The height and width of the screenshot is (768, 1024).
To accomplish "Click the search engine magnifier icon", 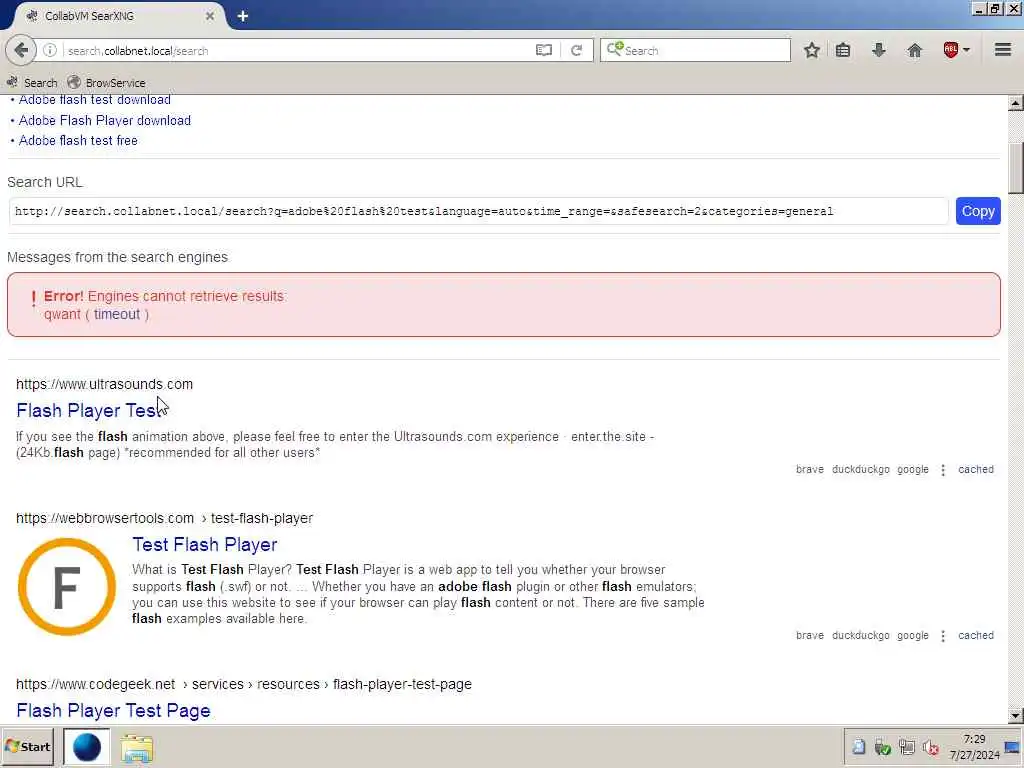I will point(615,50).
